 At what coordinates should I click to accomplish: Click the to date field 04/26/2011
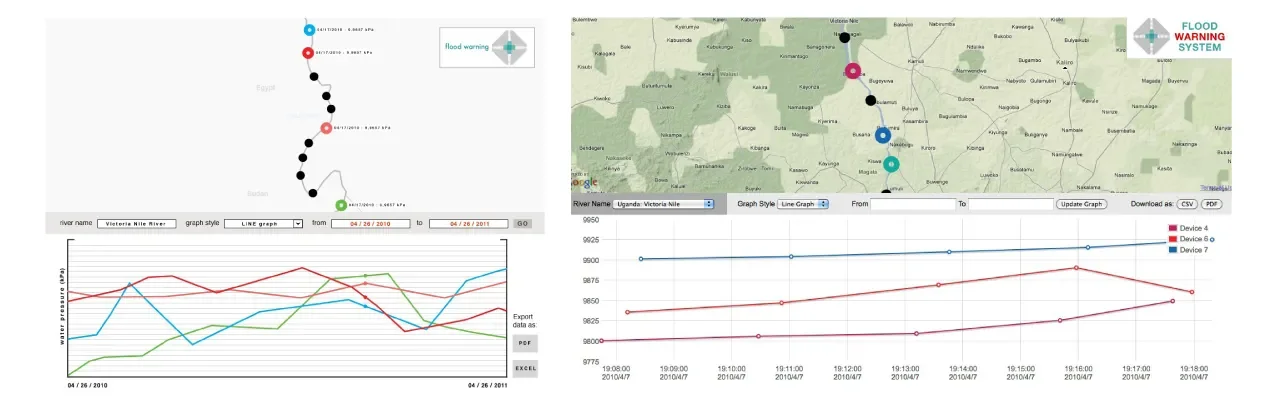tap(468, 224)
